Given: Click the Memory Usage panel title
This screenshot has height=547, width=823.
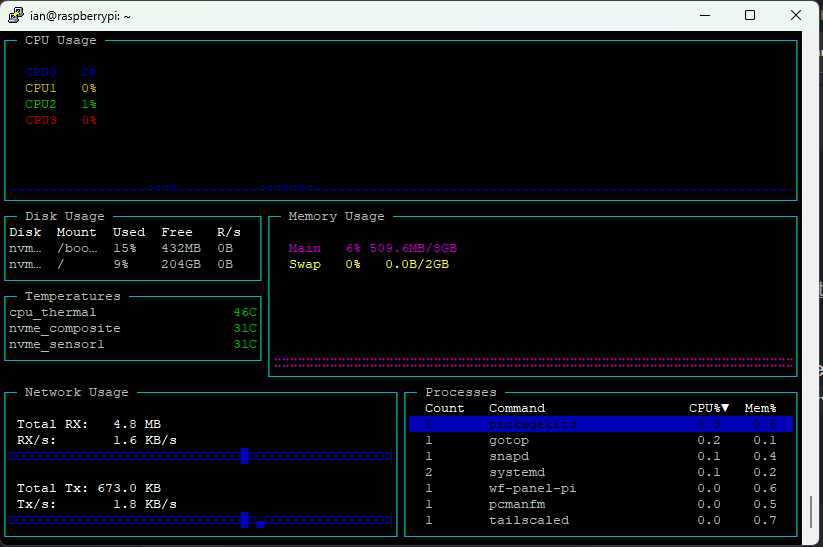Looking at the screenshot, I should pos(336,216).
